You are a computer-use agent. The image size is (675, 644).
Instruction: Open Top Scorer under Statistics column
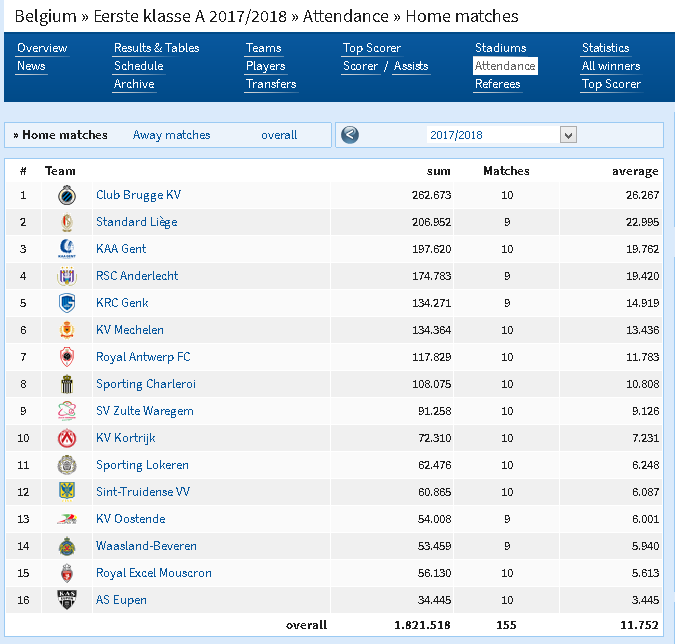pyautogui.click(x=611, y=84)
